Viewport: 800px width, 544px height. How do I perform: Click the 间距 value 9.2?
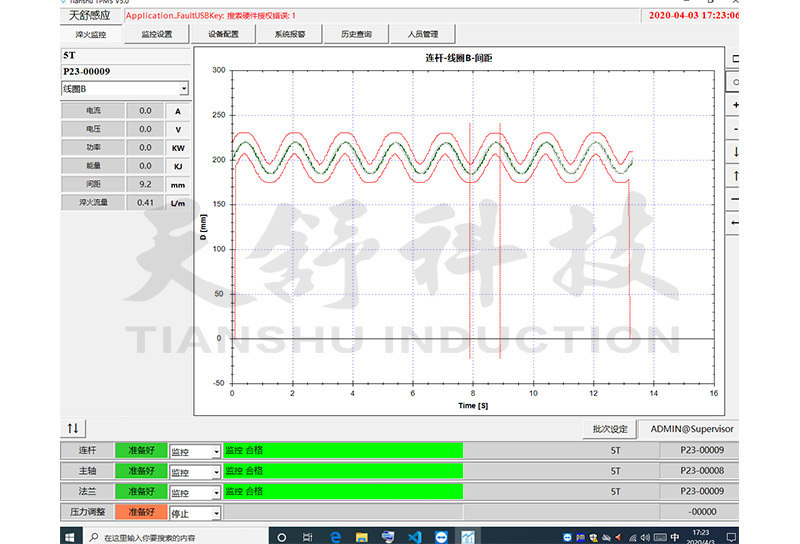click(145, 184)
